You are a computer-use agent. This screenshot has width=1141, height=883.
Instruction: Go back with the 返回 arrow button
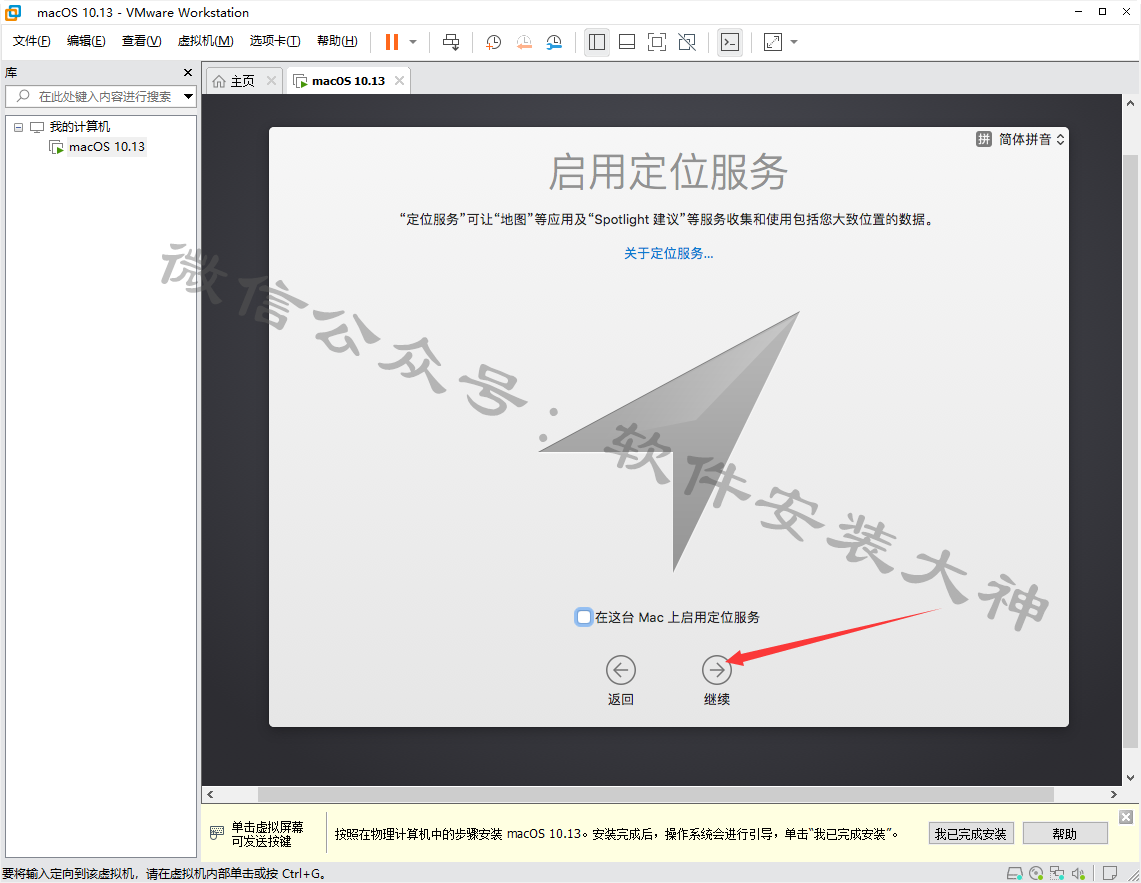tap(621, 670)
